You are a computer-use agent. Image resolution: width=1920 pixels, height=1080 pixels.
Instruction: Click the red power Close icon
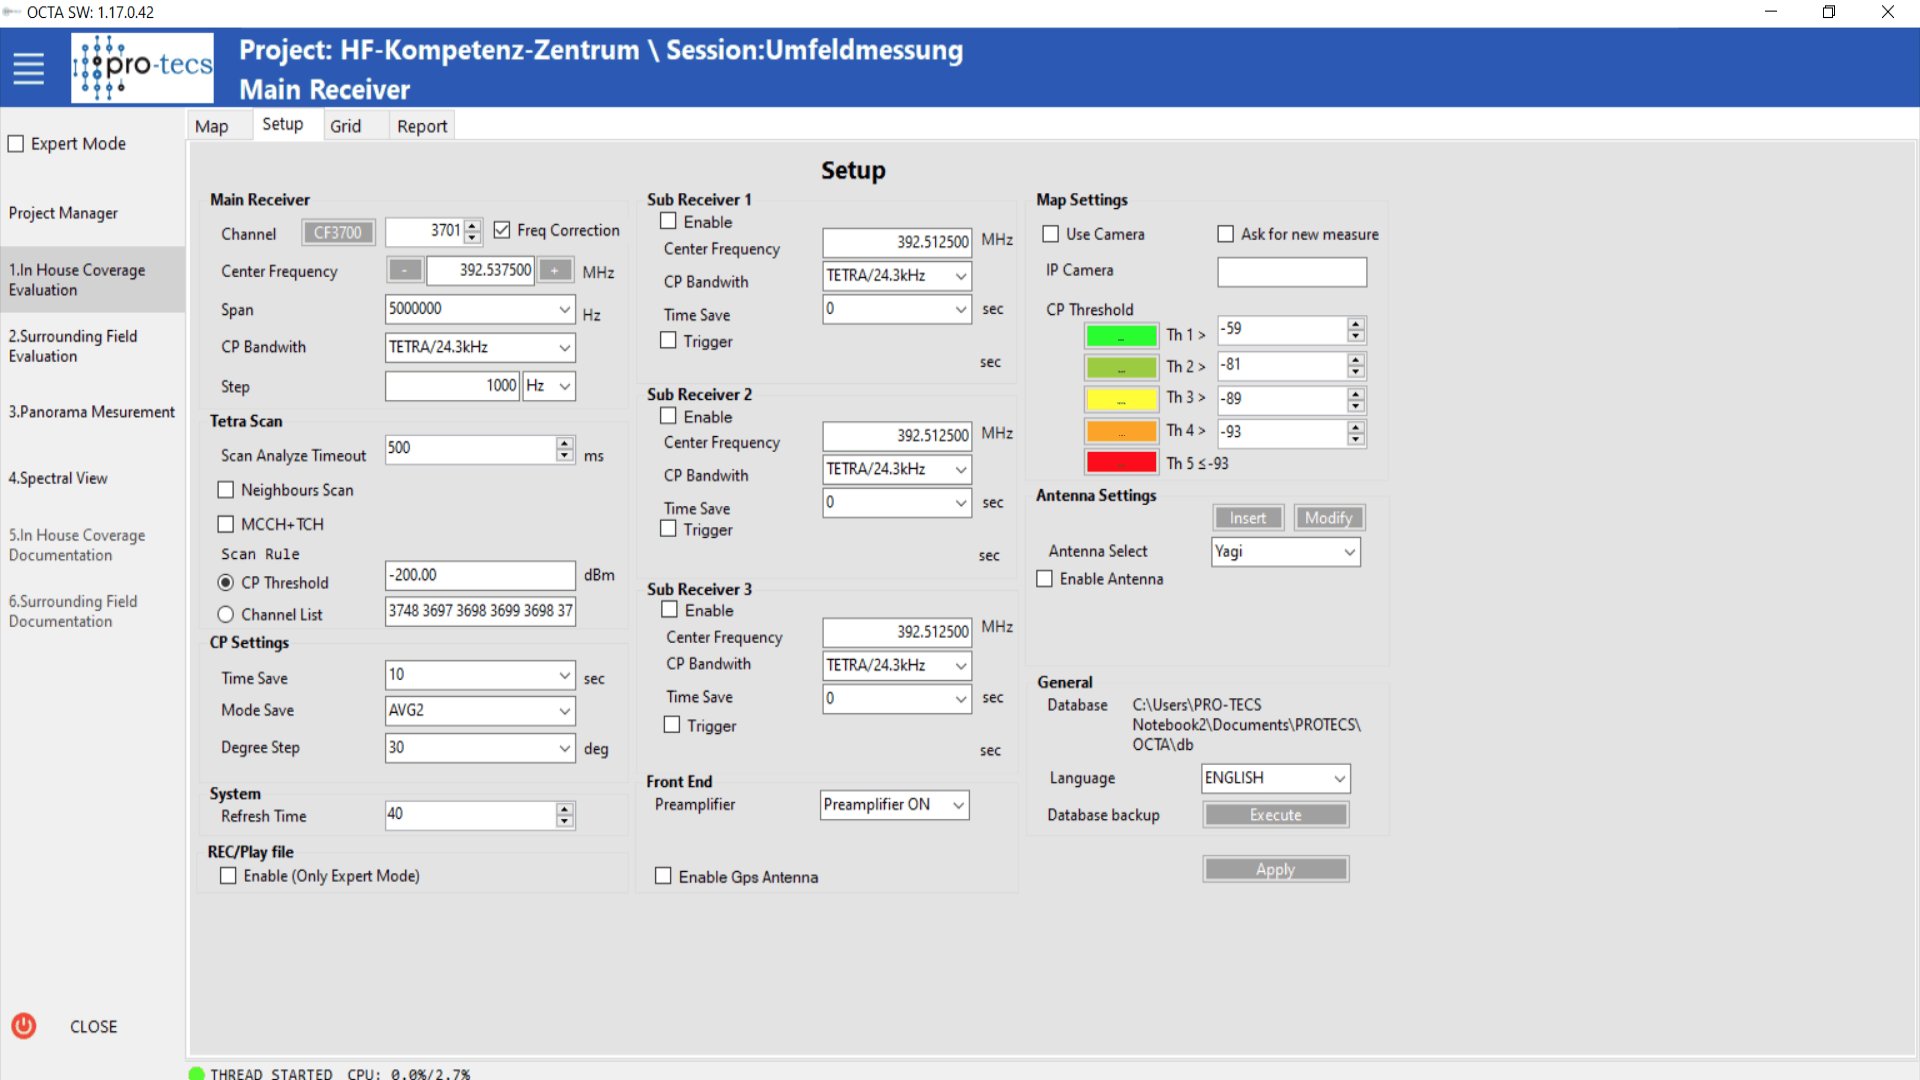(x=24, y=1026)
